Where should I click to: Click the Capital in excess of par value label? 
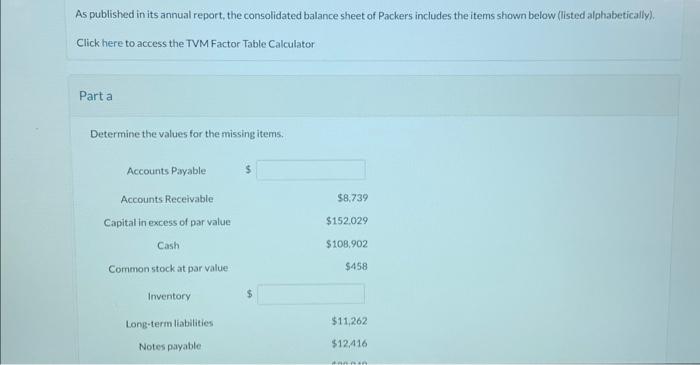pyautogui.click(x=167, y=222)
